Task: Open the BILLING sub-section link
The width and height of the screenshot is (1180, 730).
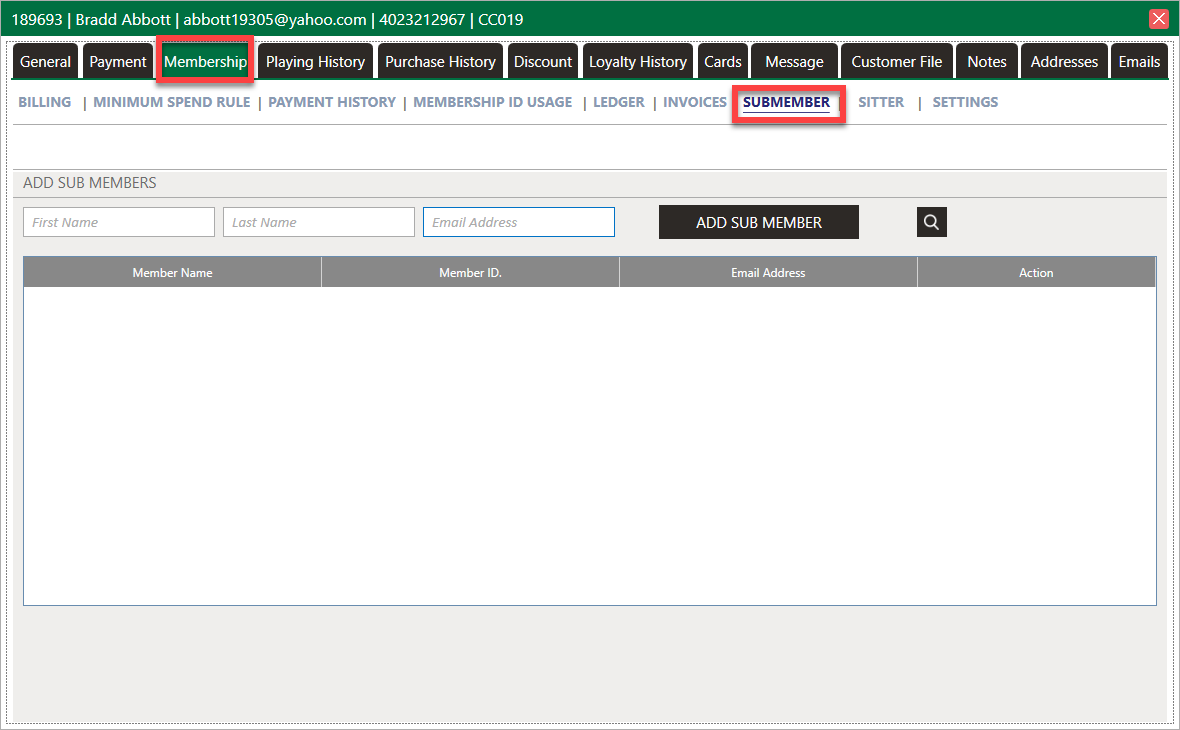Action: (x=45, y=102)
